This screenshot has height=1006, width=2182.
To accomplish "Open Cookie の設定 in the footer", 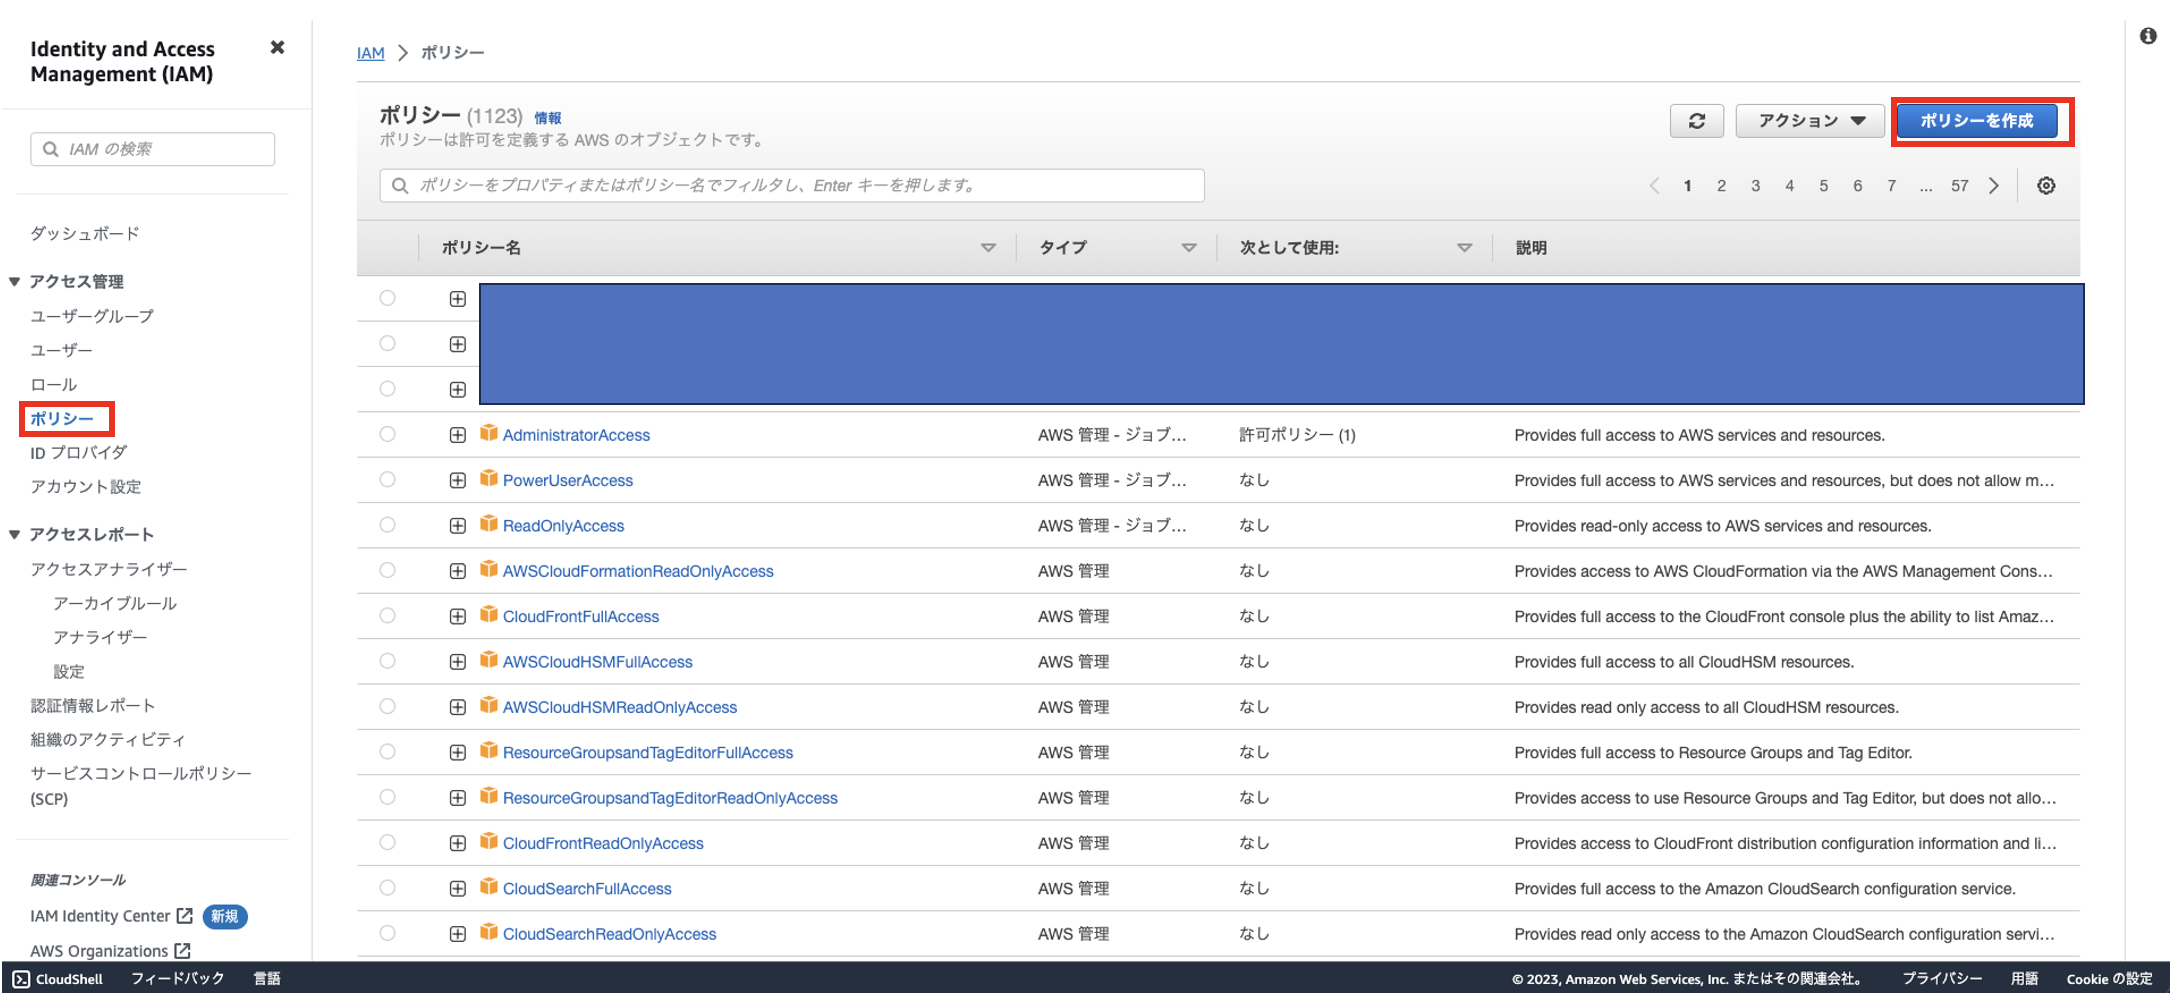I will [x=2109, y=979].
